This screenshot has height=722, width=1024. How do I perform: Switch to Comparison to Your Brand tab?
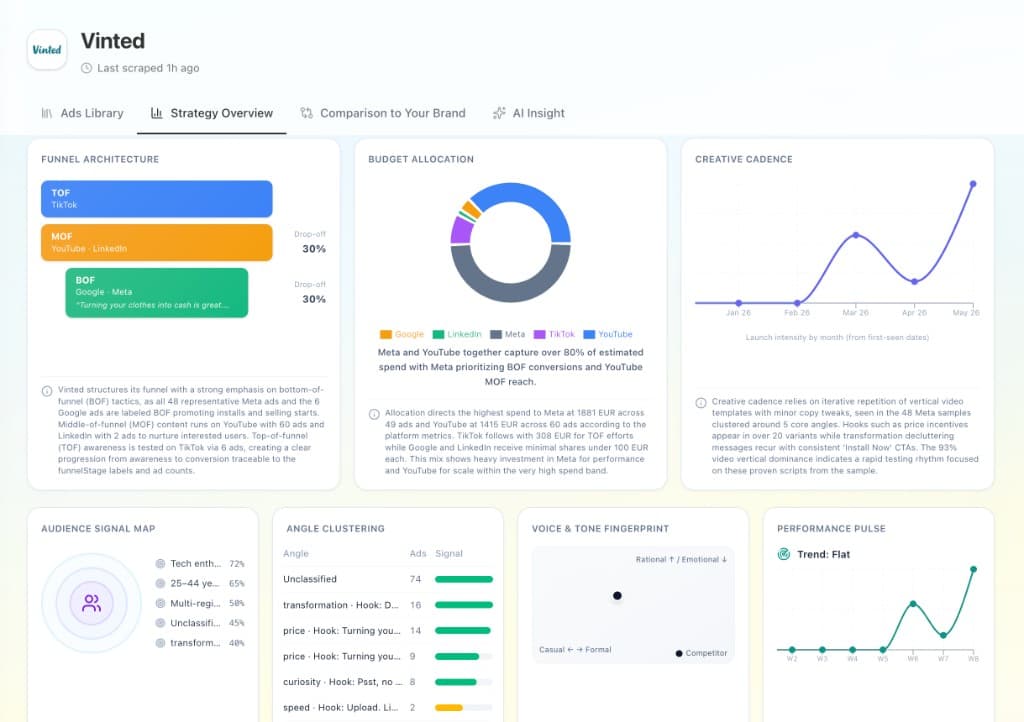[x=383, y=113]
